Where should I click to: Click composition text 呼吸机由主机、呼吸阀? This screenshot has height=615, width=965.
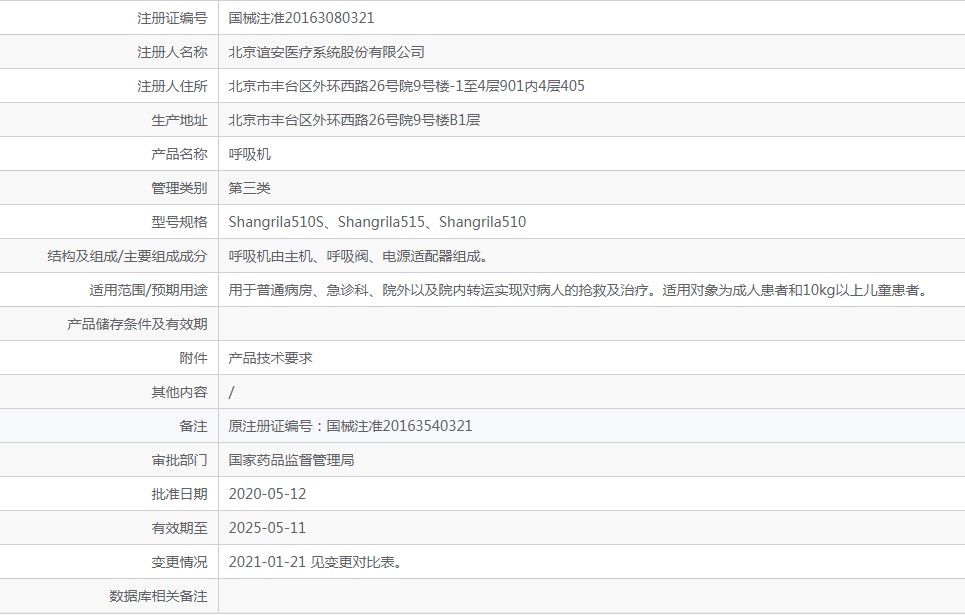(359, 256)
